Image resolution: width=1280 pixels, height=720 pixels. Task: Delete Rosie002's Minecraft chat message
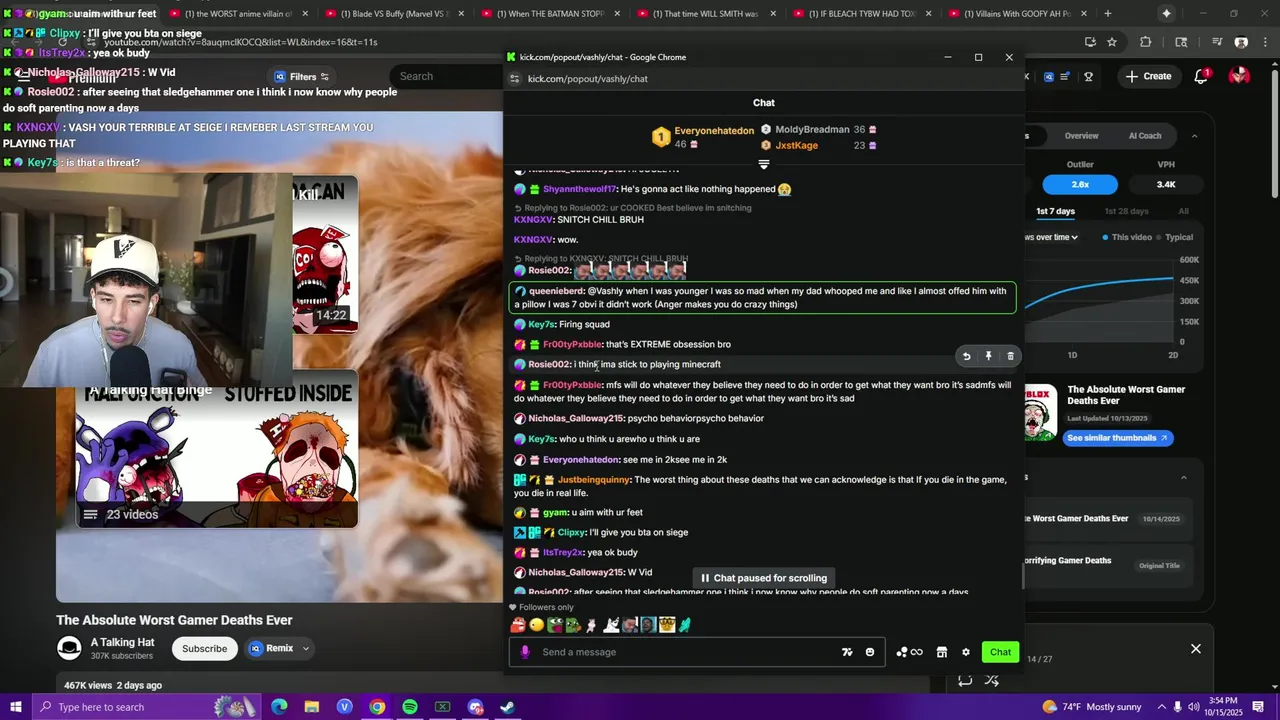click(x=1010, y=356)
